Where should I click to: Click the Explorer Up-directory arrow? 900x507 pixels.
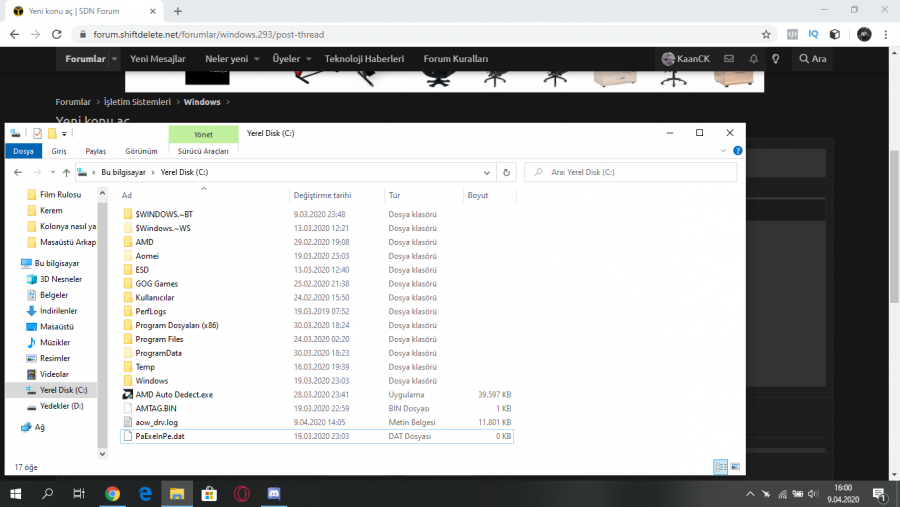(x=66, y=172)
